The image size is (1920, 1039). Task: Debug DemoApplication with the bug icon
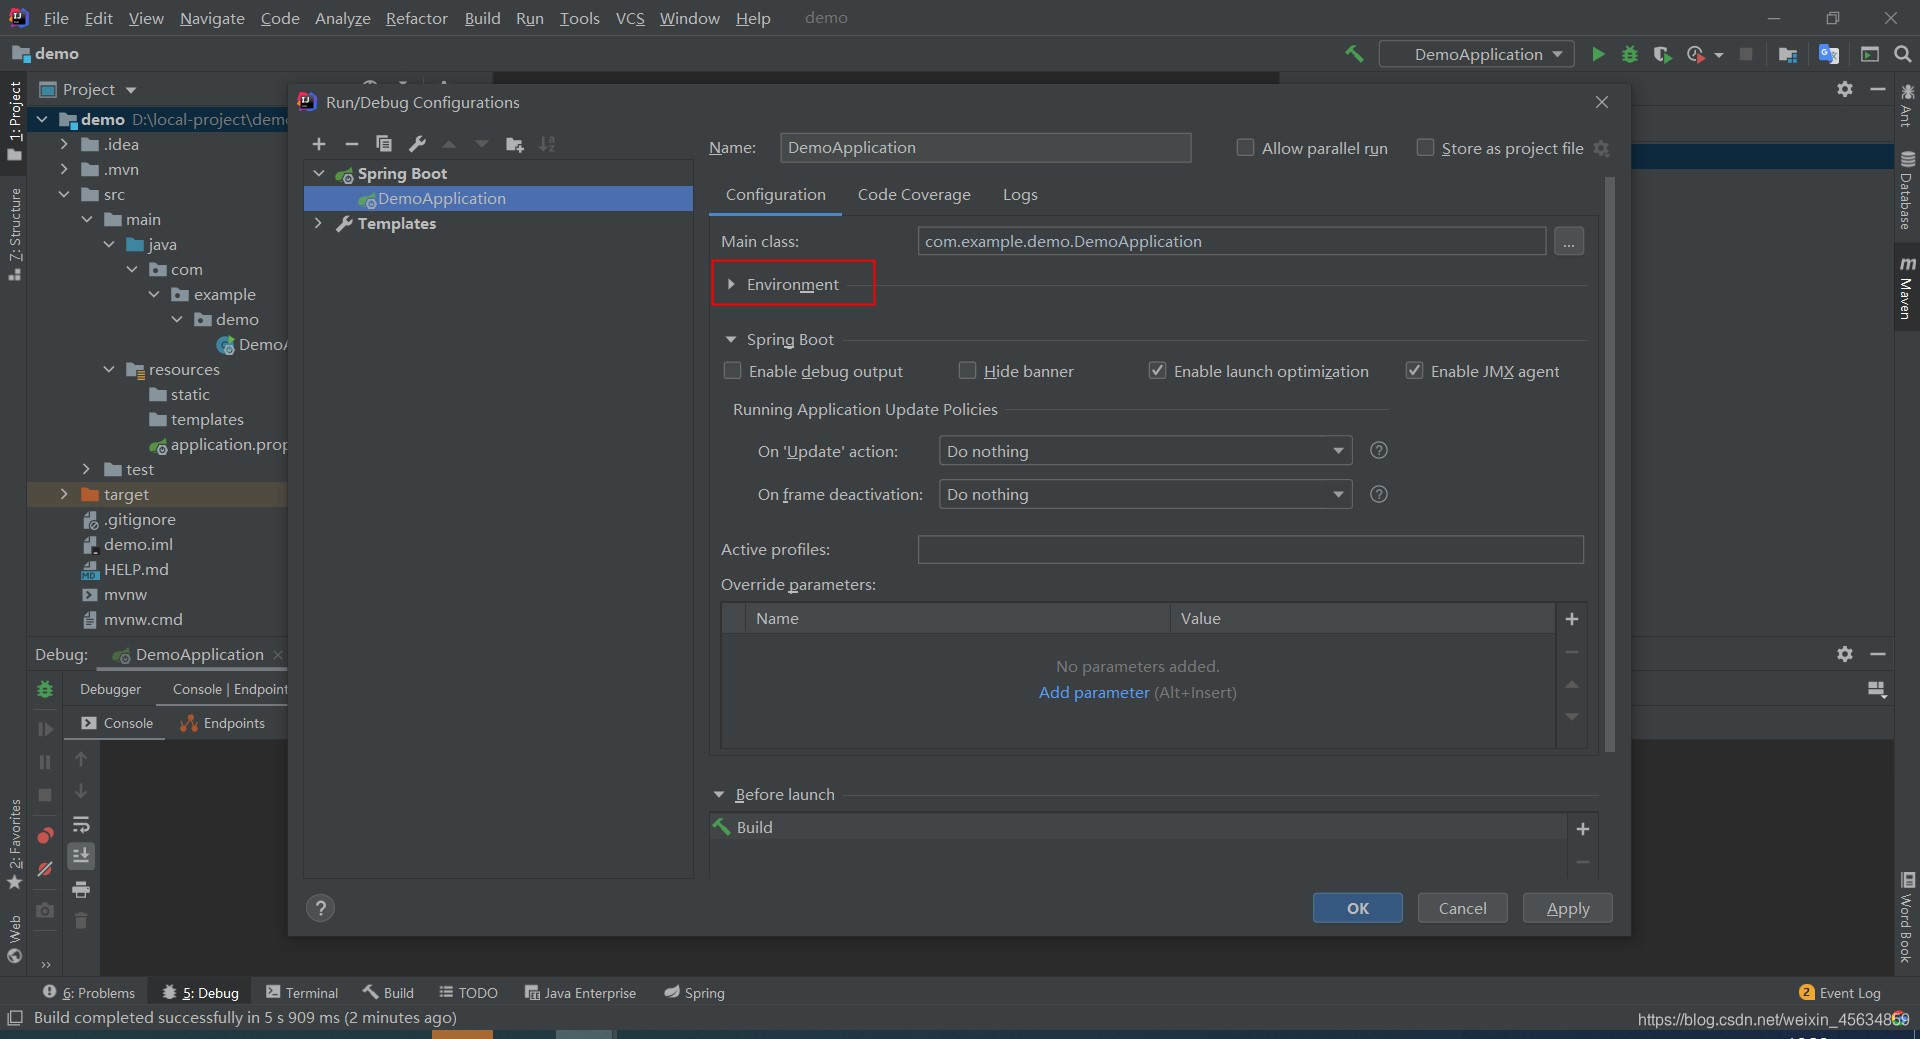[x=1630, y=54]
